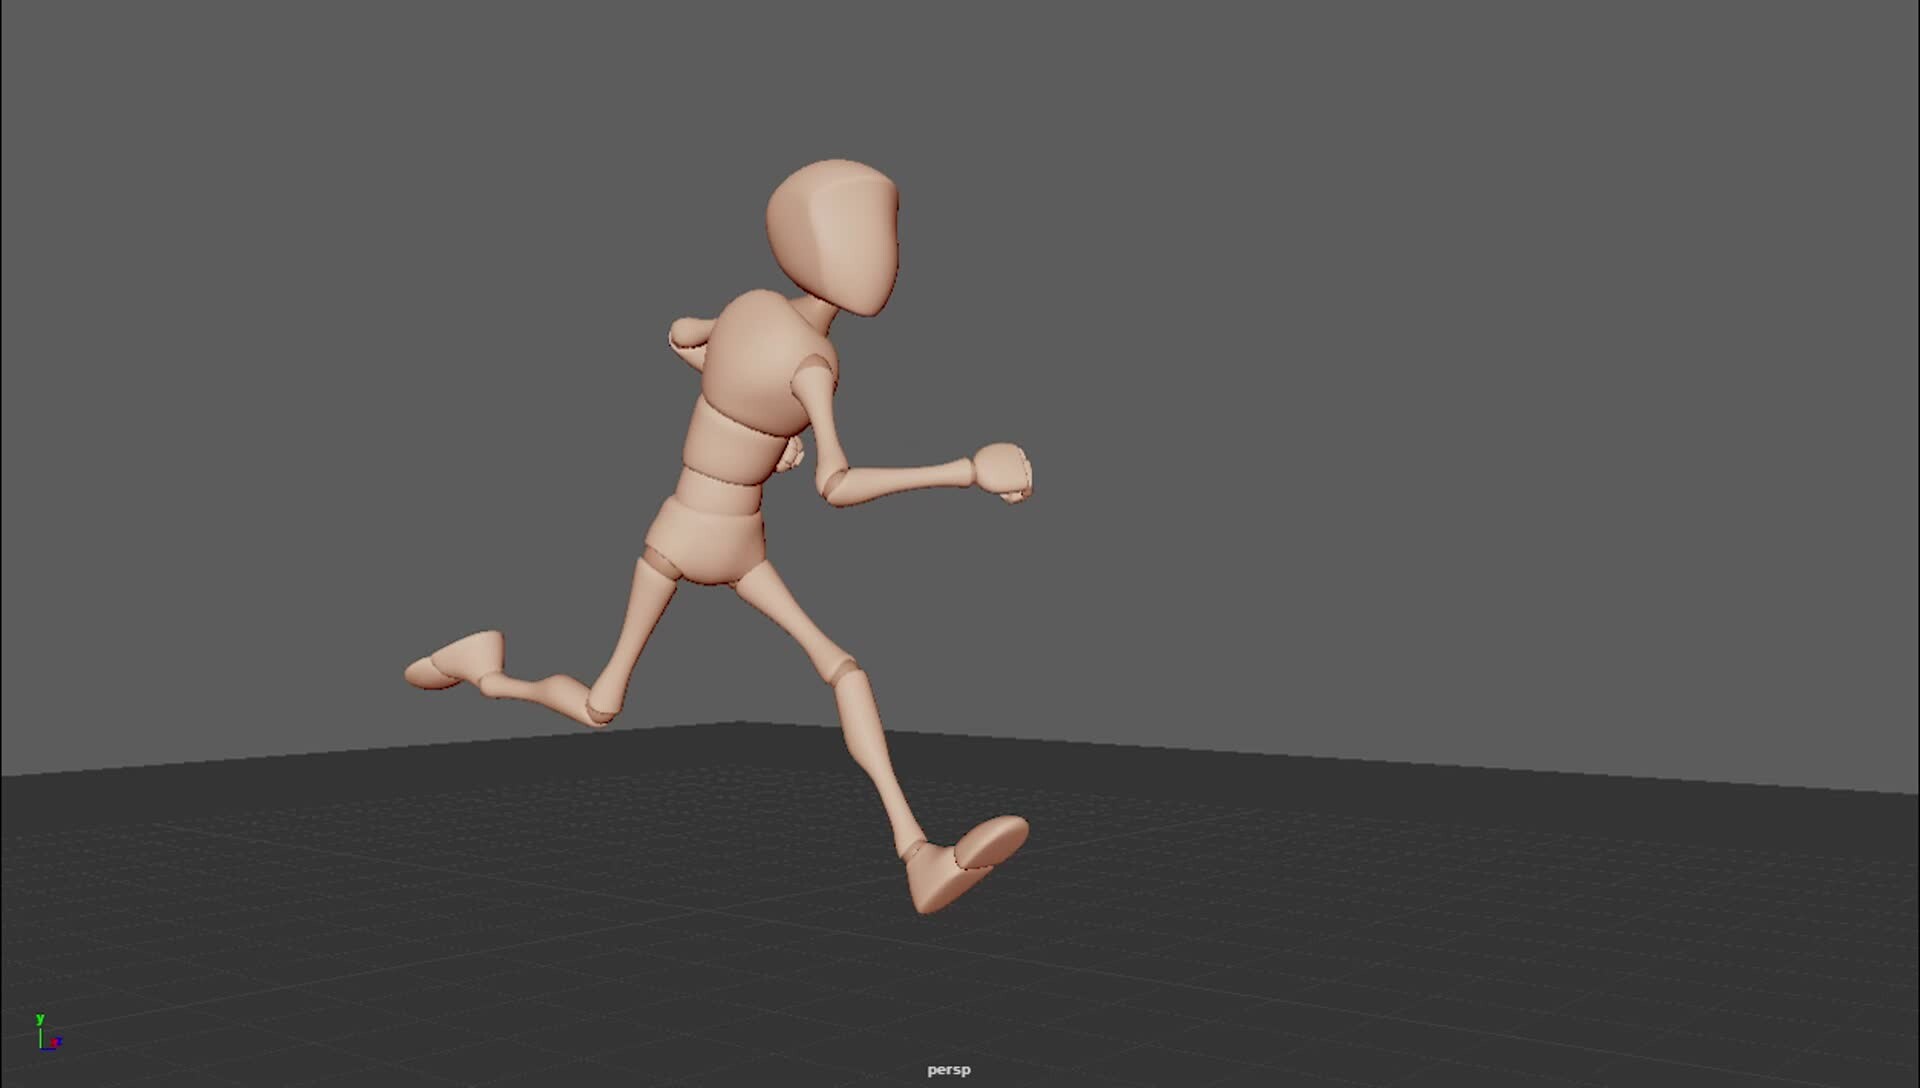Click the front arm's elbow joint

[833, 485]
